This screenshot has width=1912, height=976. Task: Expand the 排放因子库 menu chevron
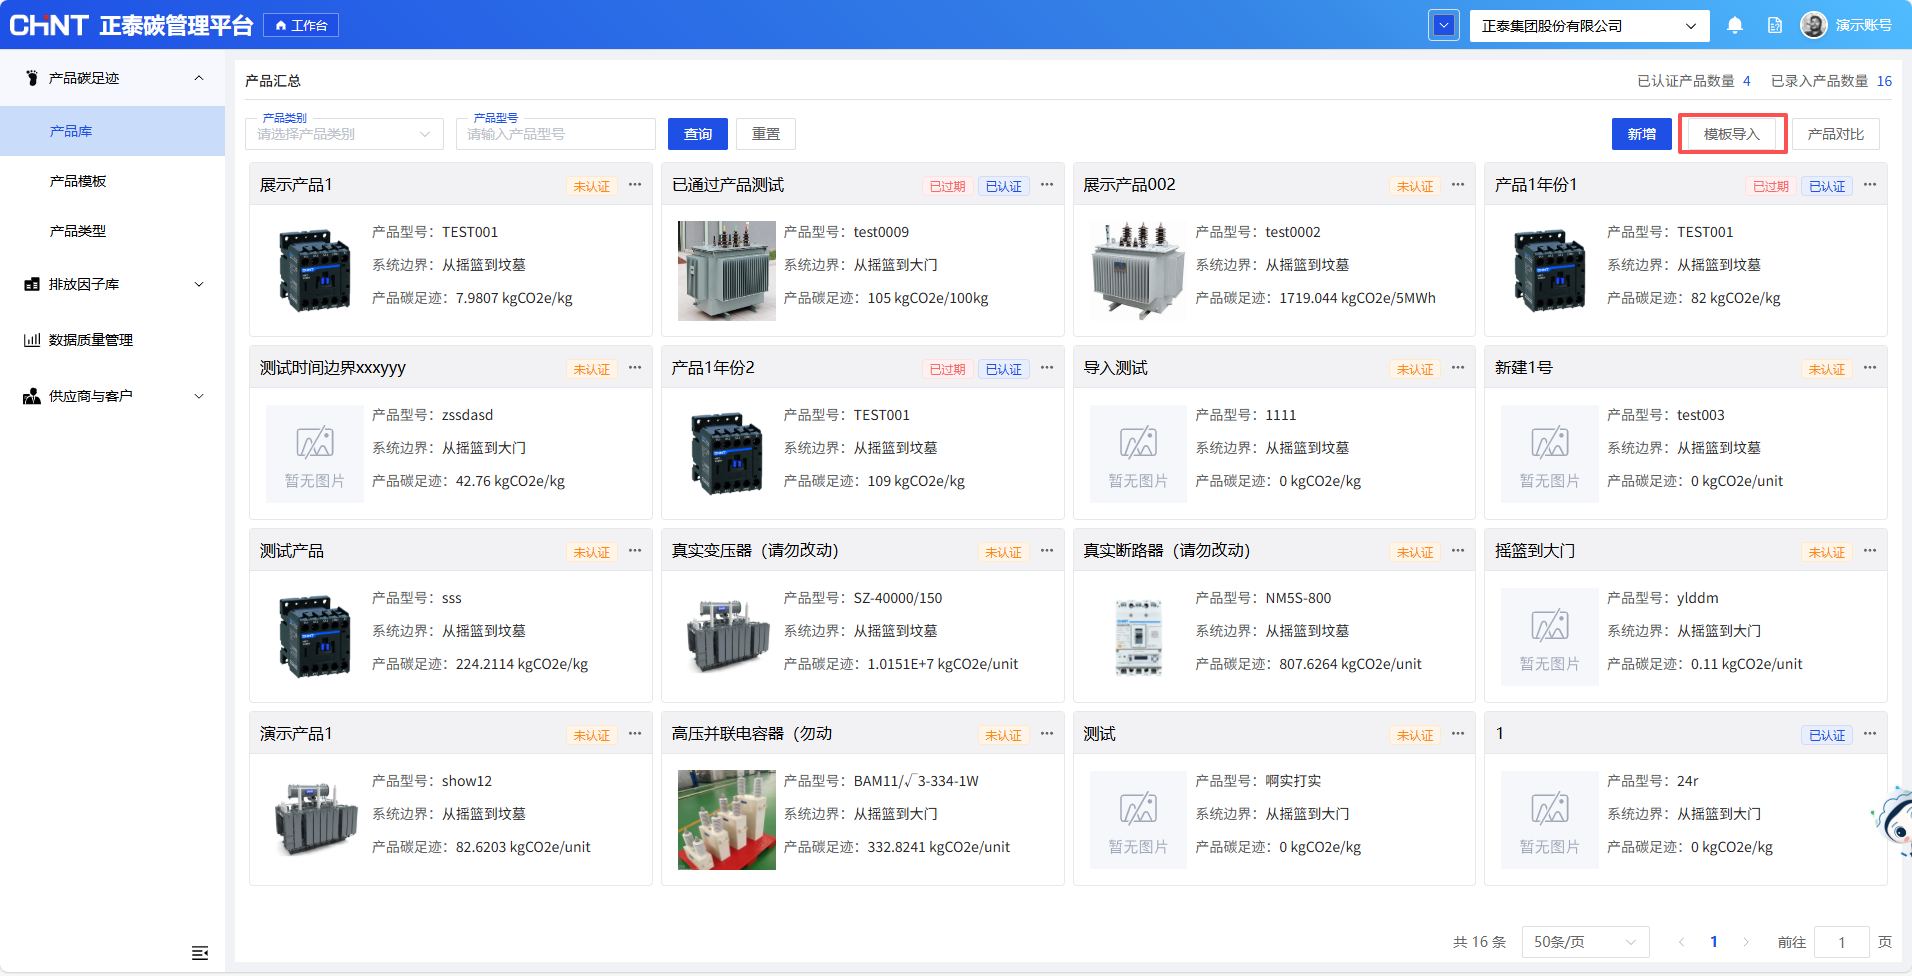199,284
